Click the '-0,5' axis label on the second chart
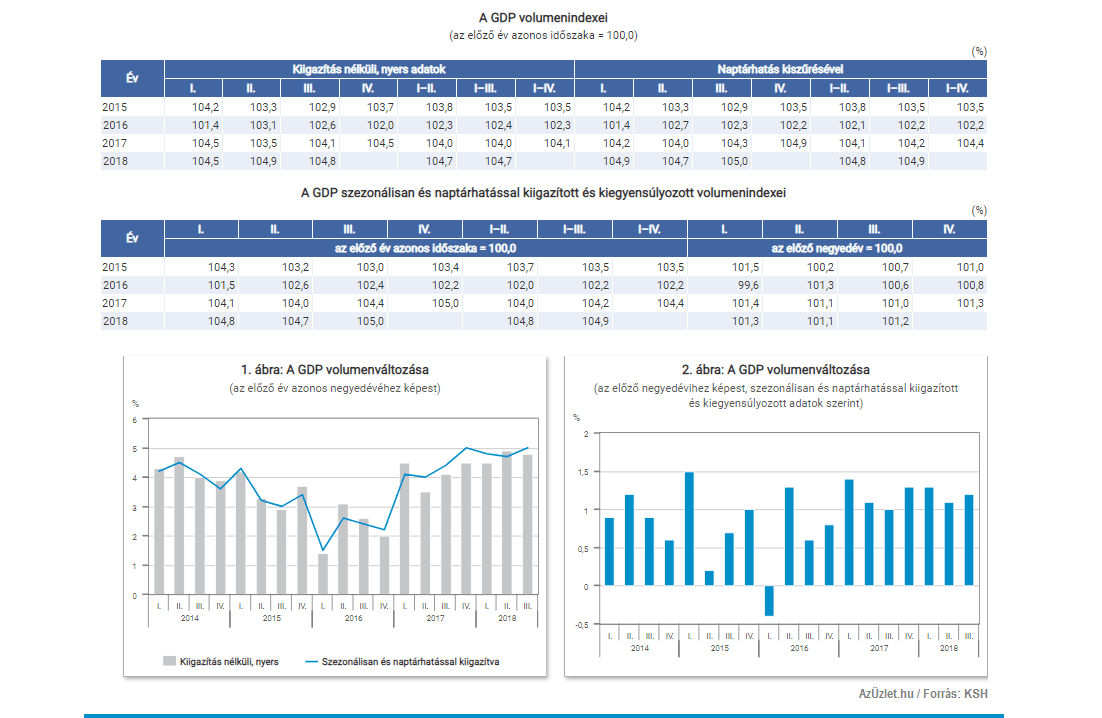 pos(580,625)
